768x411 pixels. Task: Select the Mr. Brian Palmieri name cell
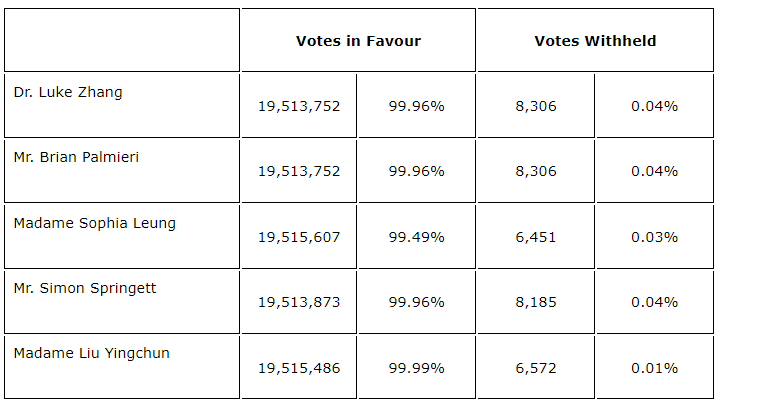76,157
